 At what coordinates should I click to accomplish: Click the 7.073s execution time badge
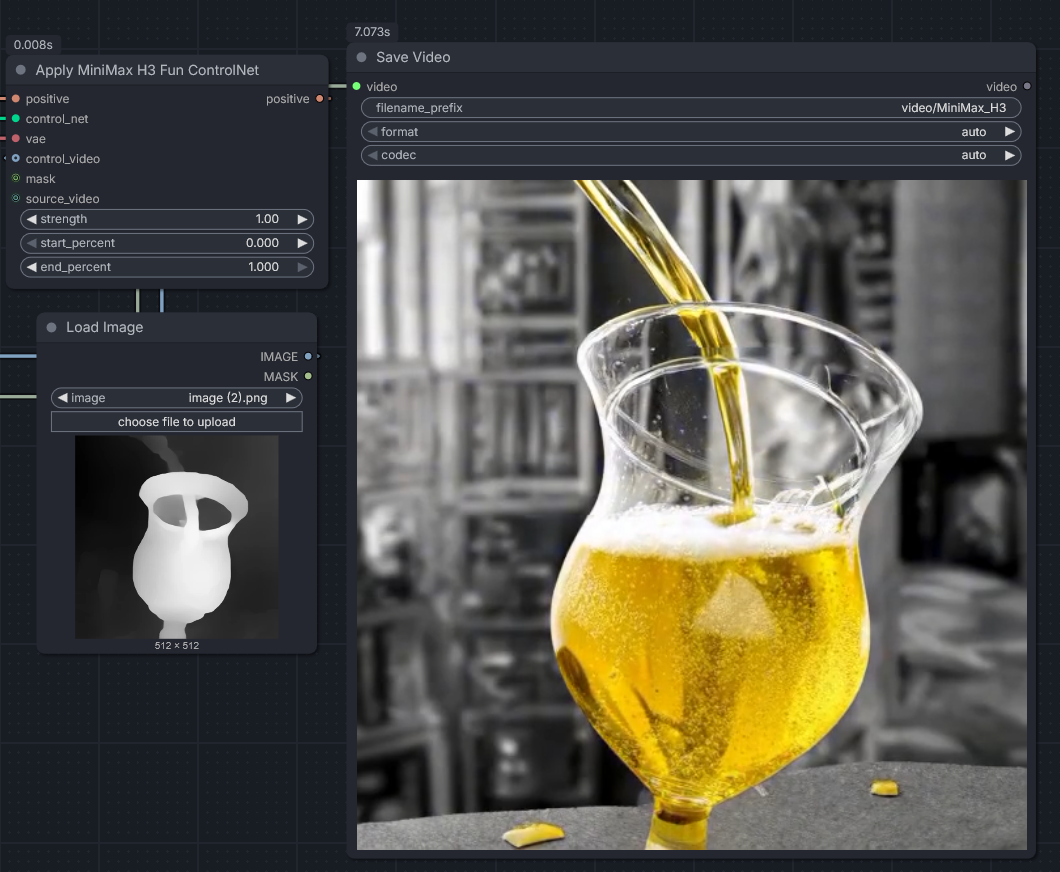(x=372, y=32)
